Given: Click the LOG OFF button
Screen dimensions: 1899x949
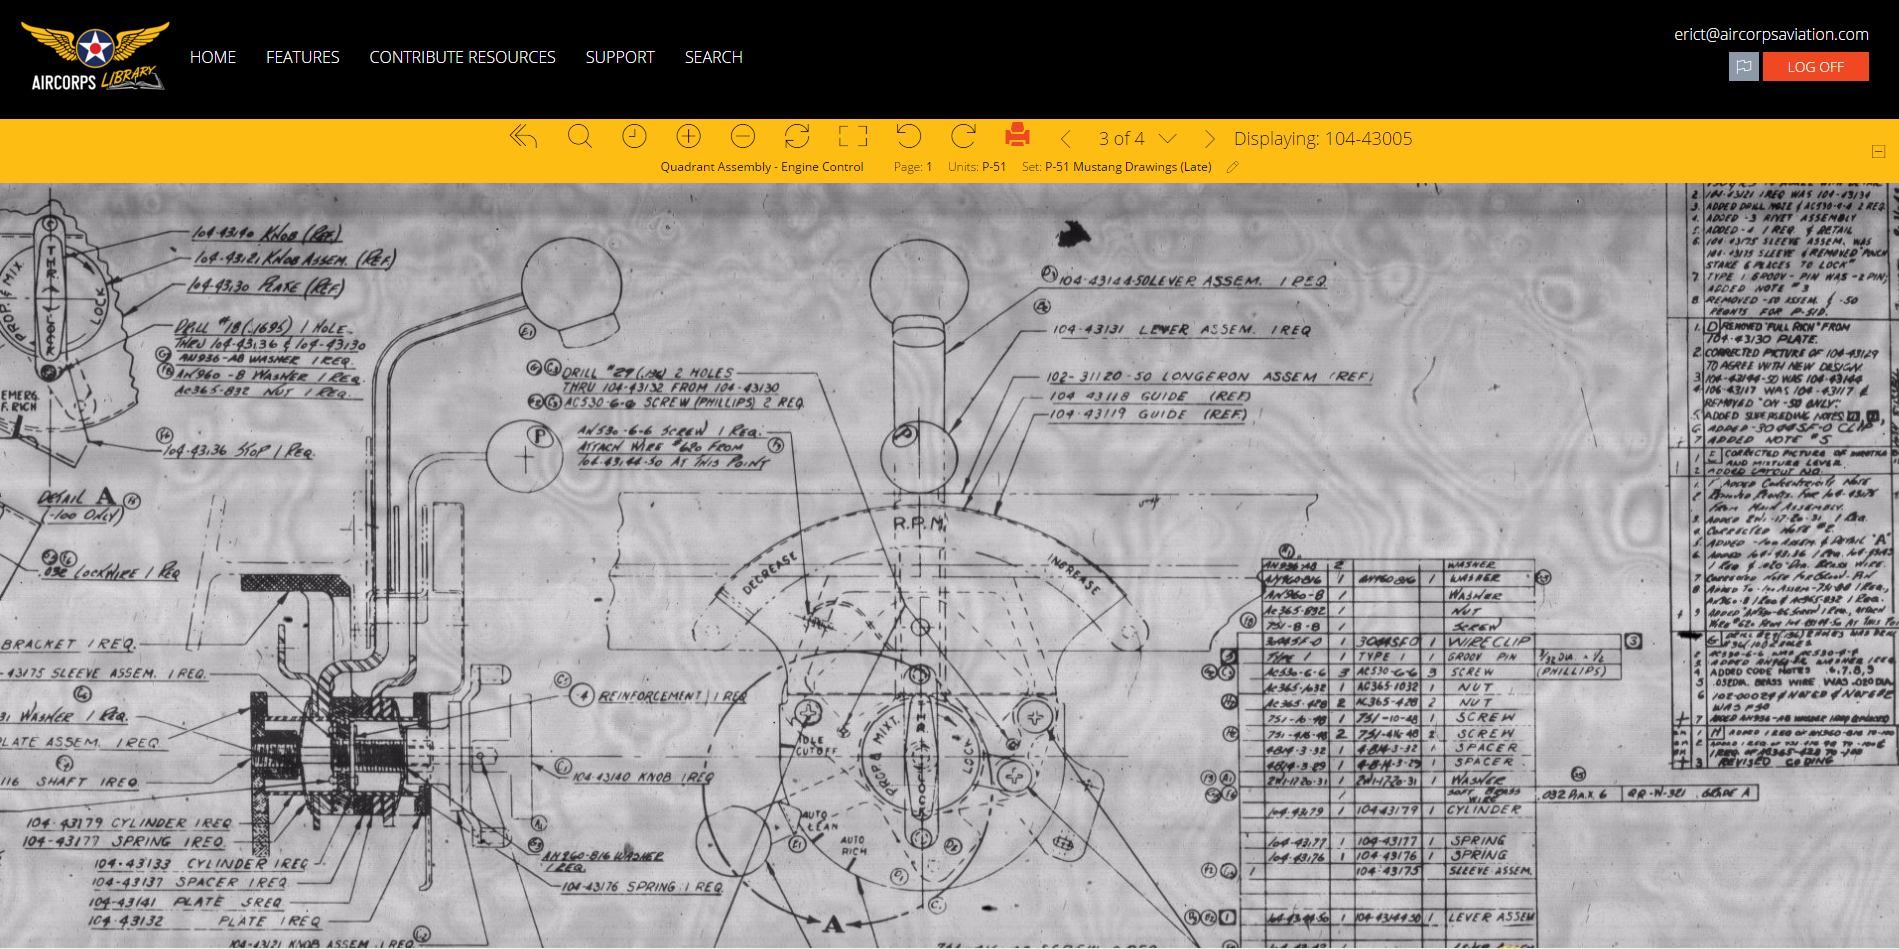Looking at the screenshot, I should (x=1815, y=67).
